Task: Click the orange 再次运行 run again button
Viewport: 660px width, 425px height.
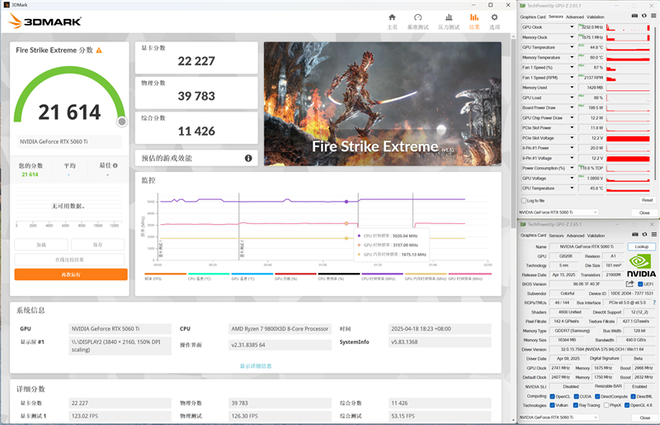Action: [71, 274]
